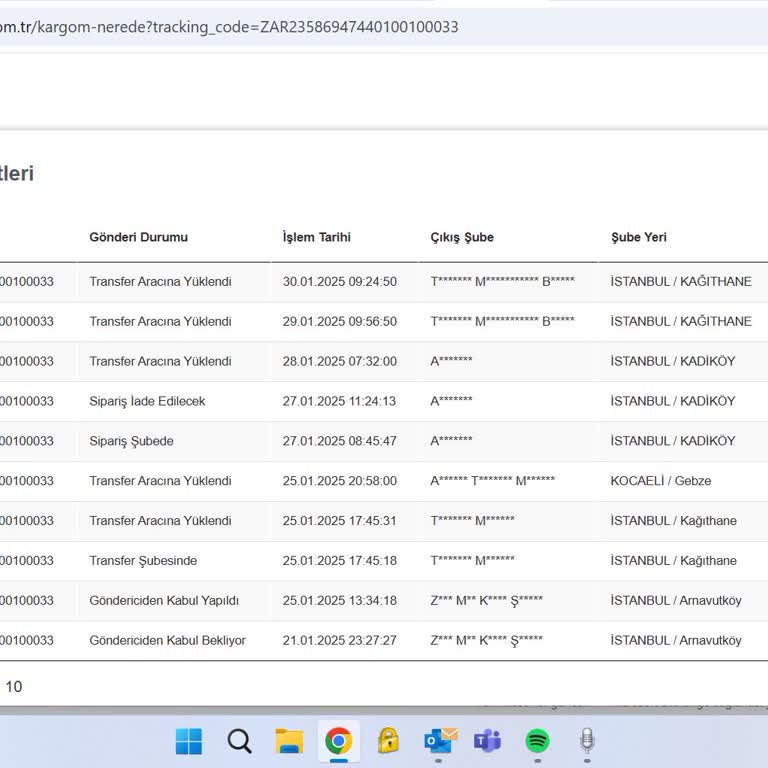This screenshot has height=768, width=768.
Task: Select the KOCAELİ / Gebze location cell
Action: [x=661, y=481]
